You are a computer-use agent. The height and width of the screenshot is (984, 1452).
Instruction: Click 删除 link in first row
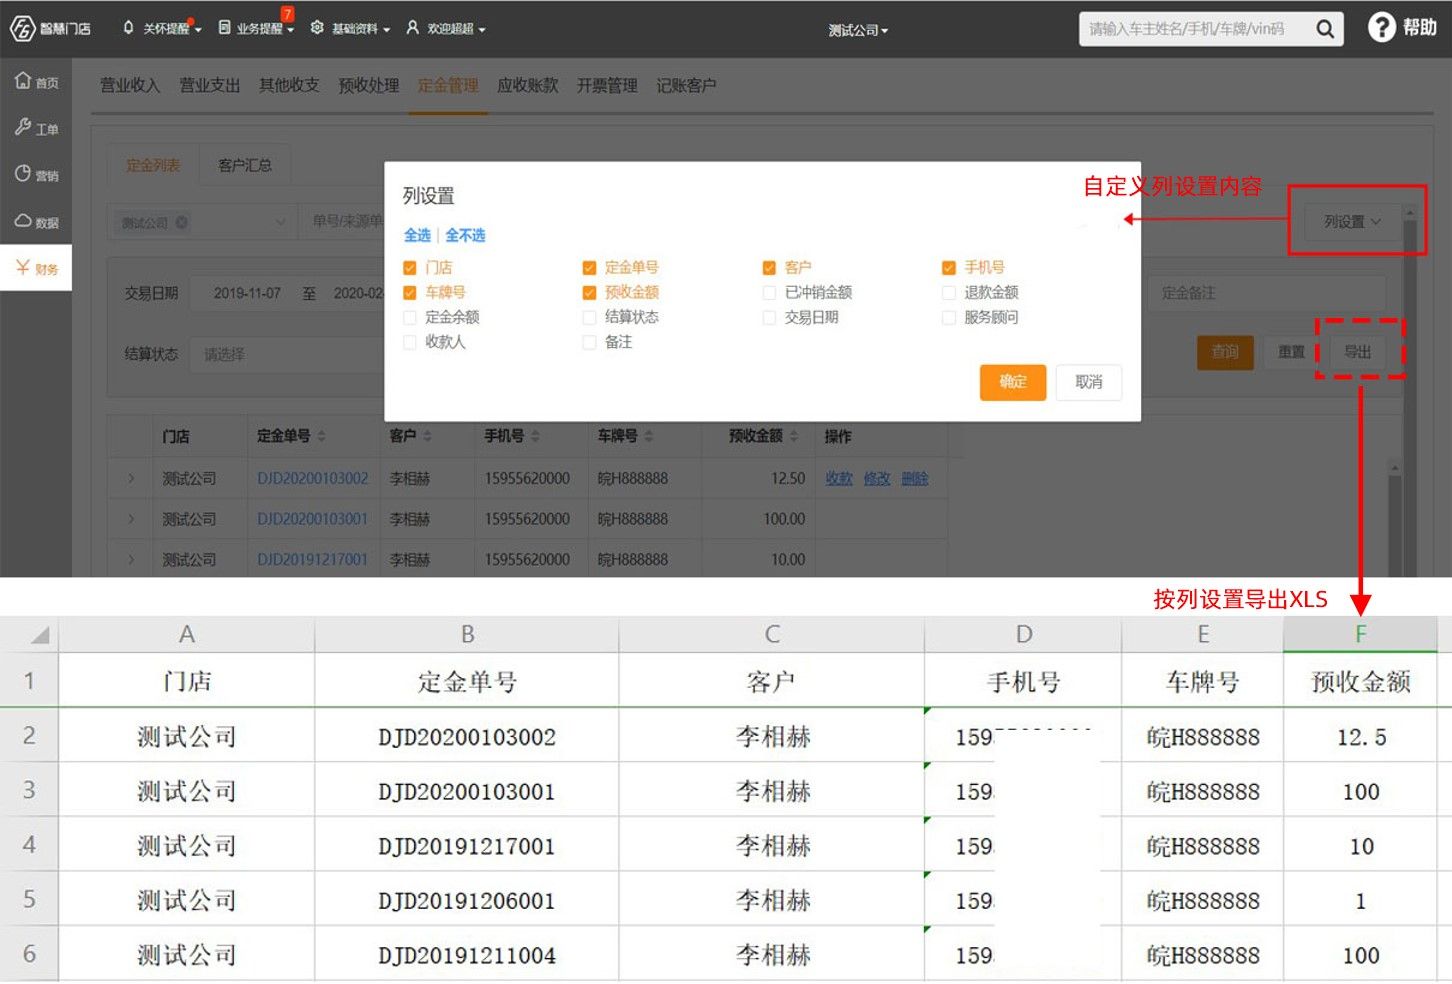coord(915,479)
